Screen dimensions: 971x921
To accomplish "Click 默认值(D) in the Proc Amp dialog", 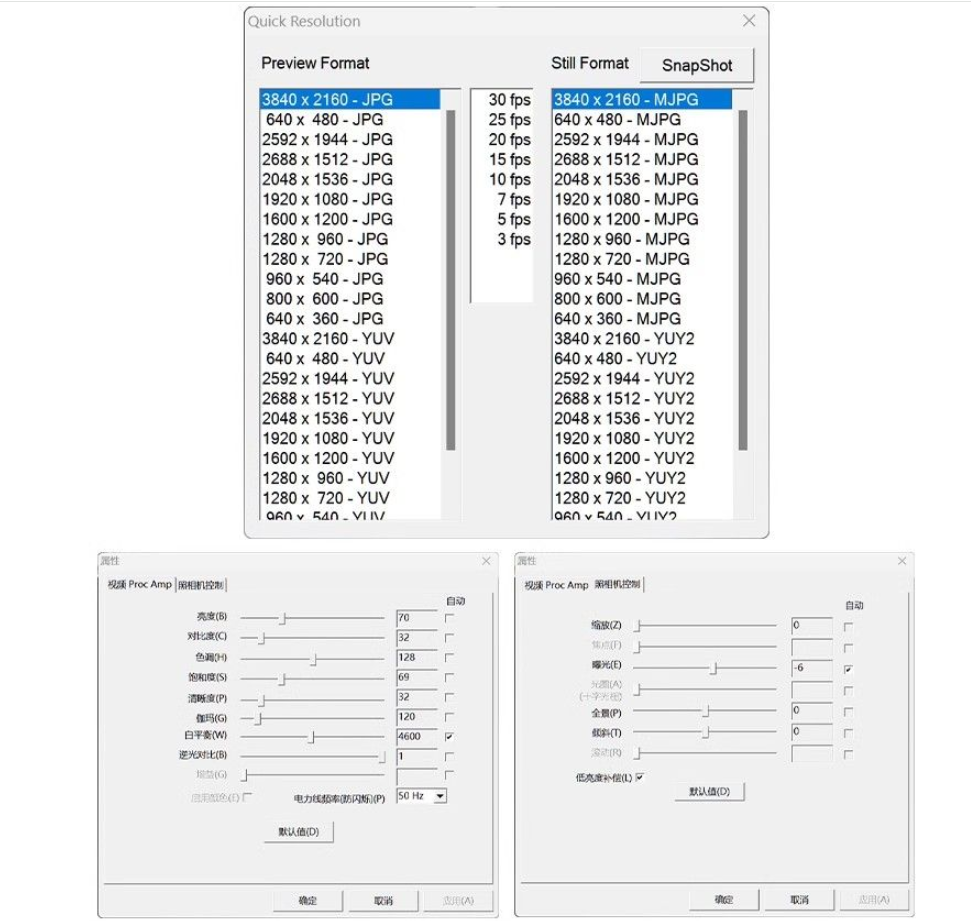I will 298,831.
